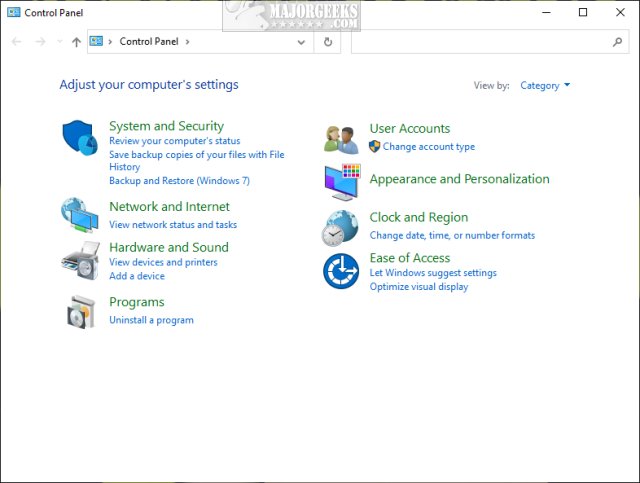Open Appearance and Personalization heading link
The height and width of the screenshot is (483, 640).
click(460, 179)
